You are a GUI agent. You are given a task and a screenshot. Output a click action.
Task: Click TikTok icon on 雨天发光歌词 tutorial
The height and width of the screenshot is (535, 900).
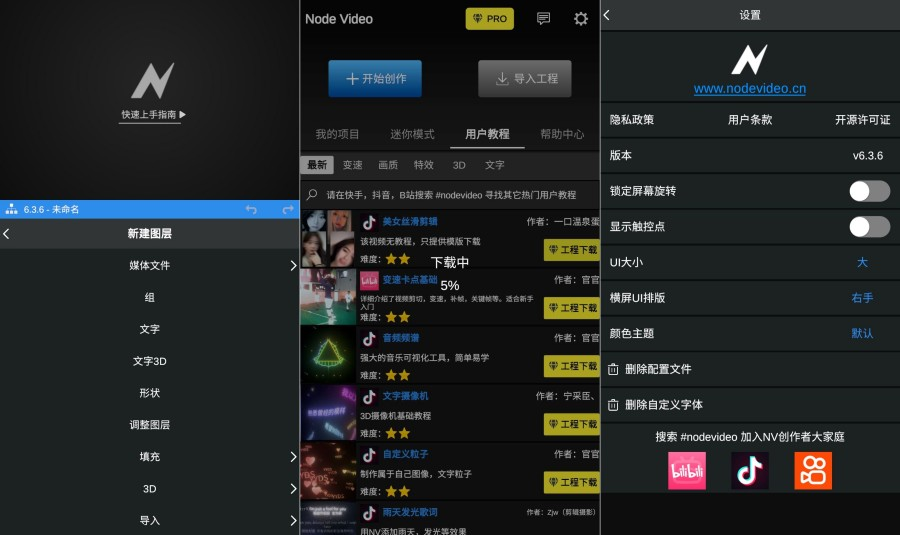coord(369,513)
